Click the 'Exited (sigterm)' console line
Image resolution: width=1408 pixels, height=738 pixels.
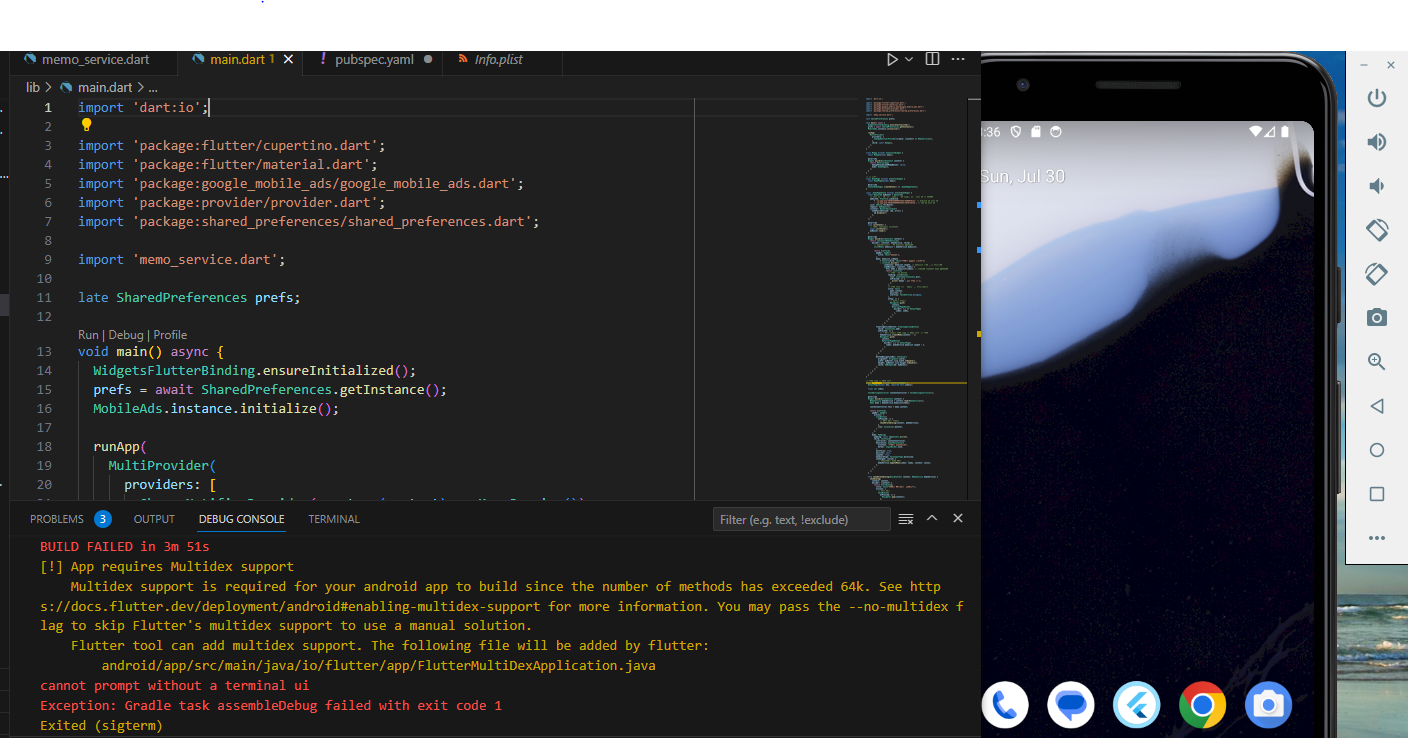pyautogui.click(x=101, y=725)
